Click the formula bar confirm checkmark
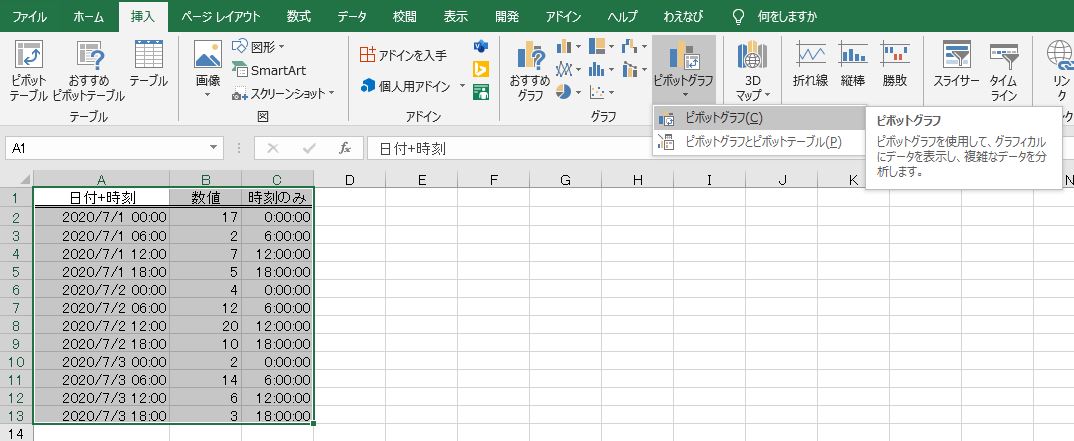This screenshot has width=1074, height=441. [309, 148]
